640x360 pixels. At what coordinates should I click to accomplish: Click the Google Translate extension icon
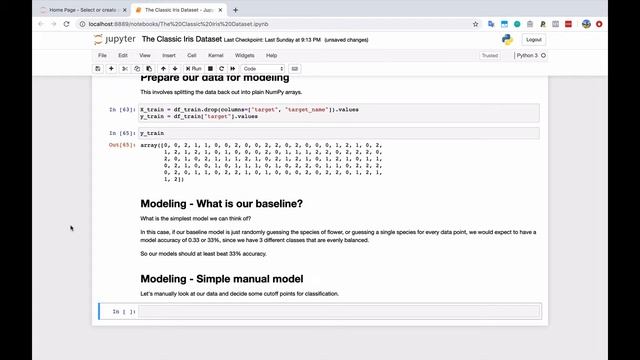[x=491, y=24]
